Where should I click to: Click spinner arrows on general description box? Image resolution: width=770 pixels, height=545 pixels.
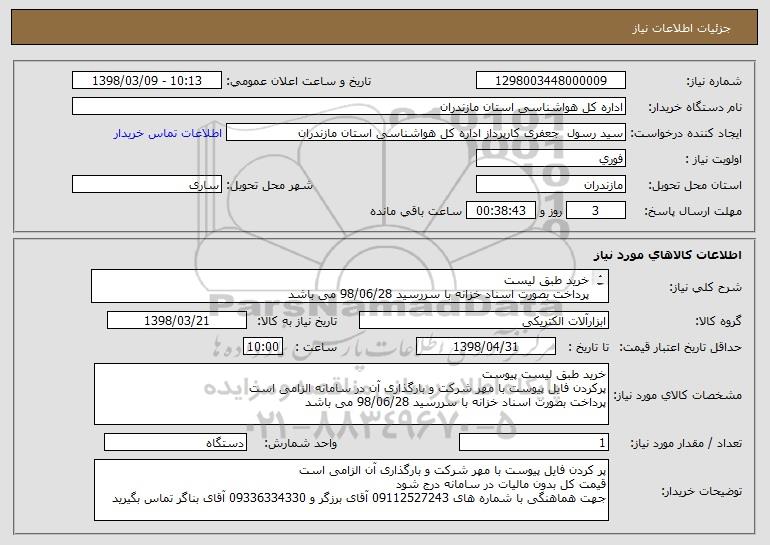(x=600, y=281)
